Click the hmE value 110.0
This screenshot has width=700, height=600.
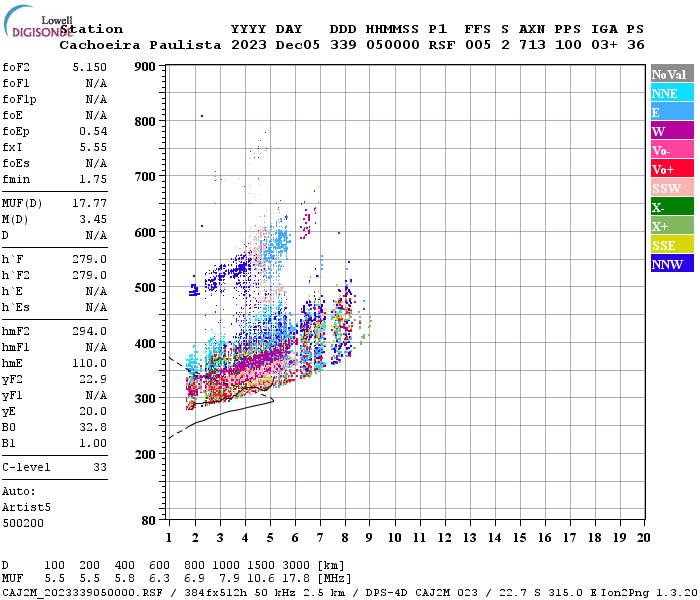click(90, 363)
